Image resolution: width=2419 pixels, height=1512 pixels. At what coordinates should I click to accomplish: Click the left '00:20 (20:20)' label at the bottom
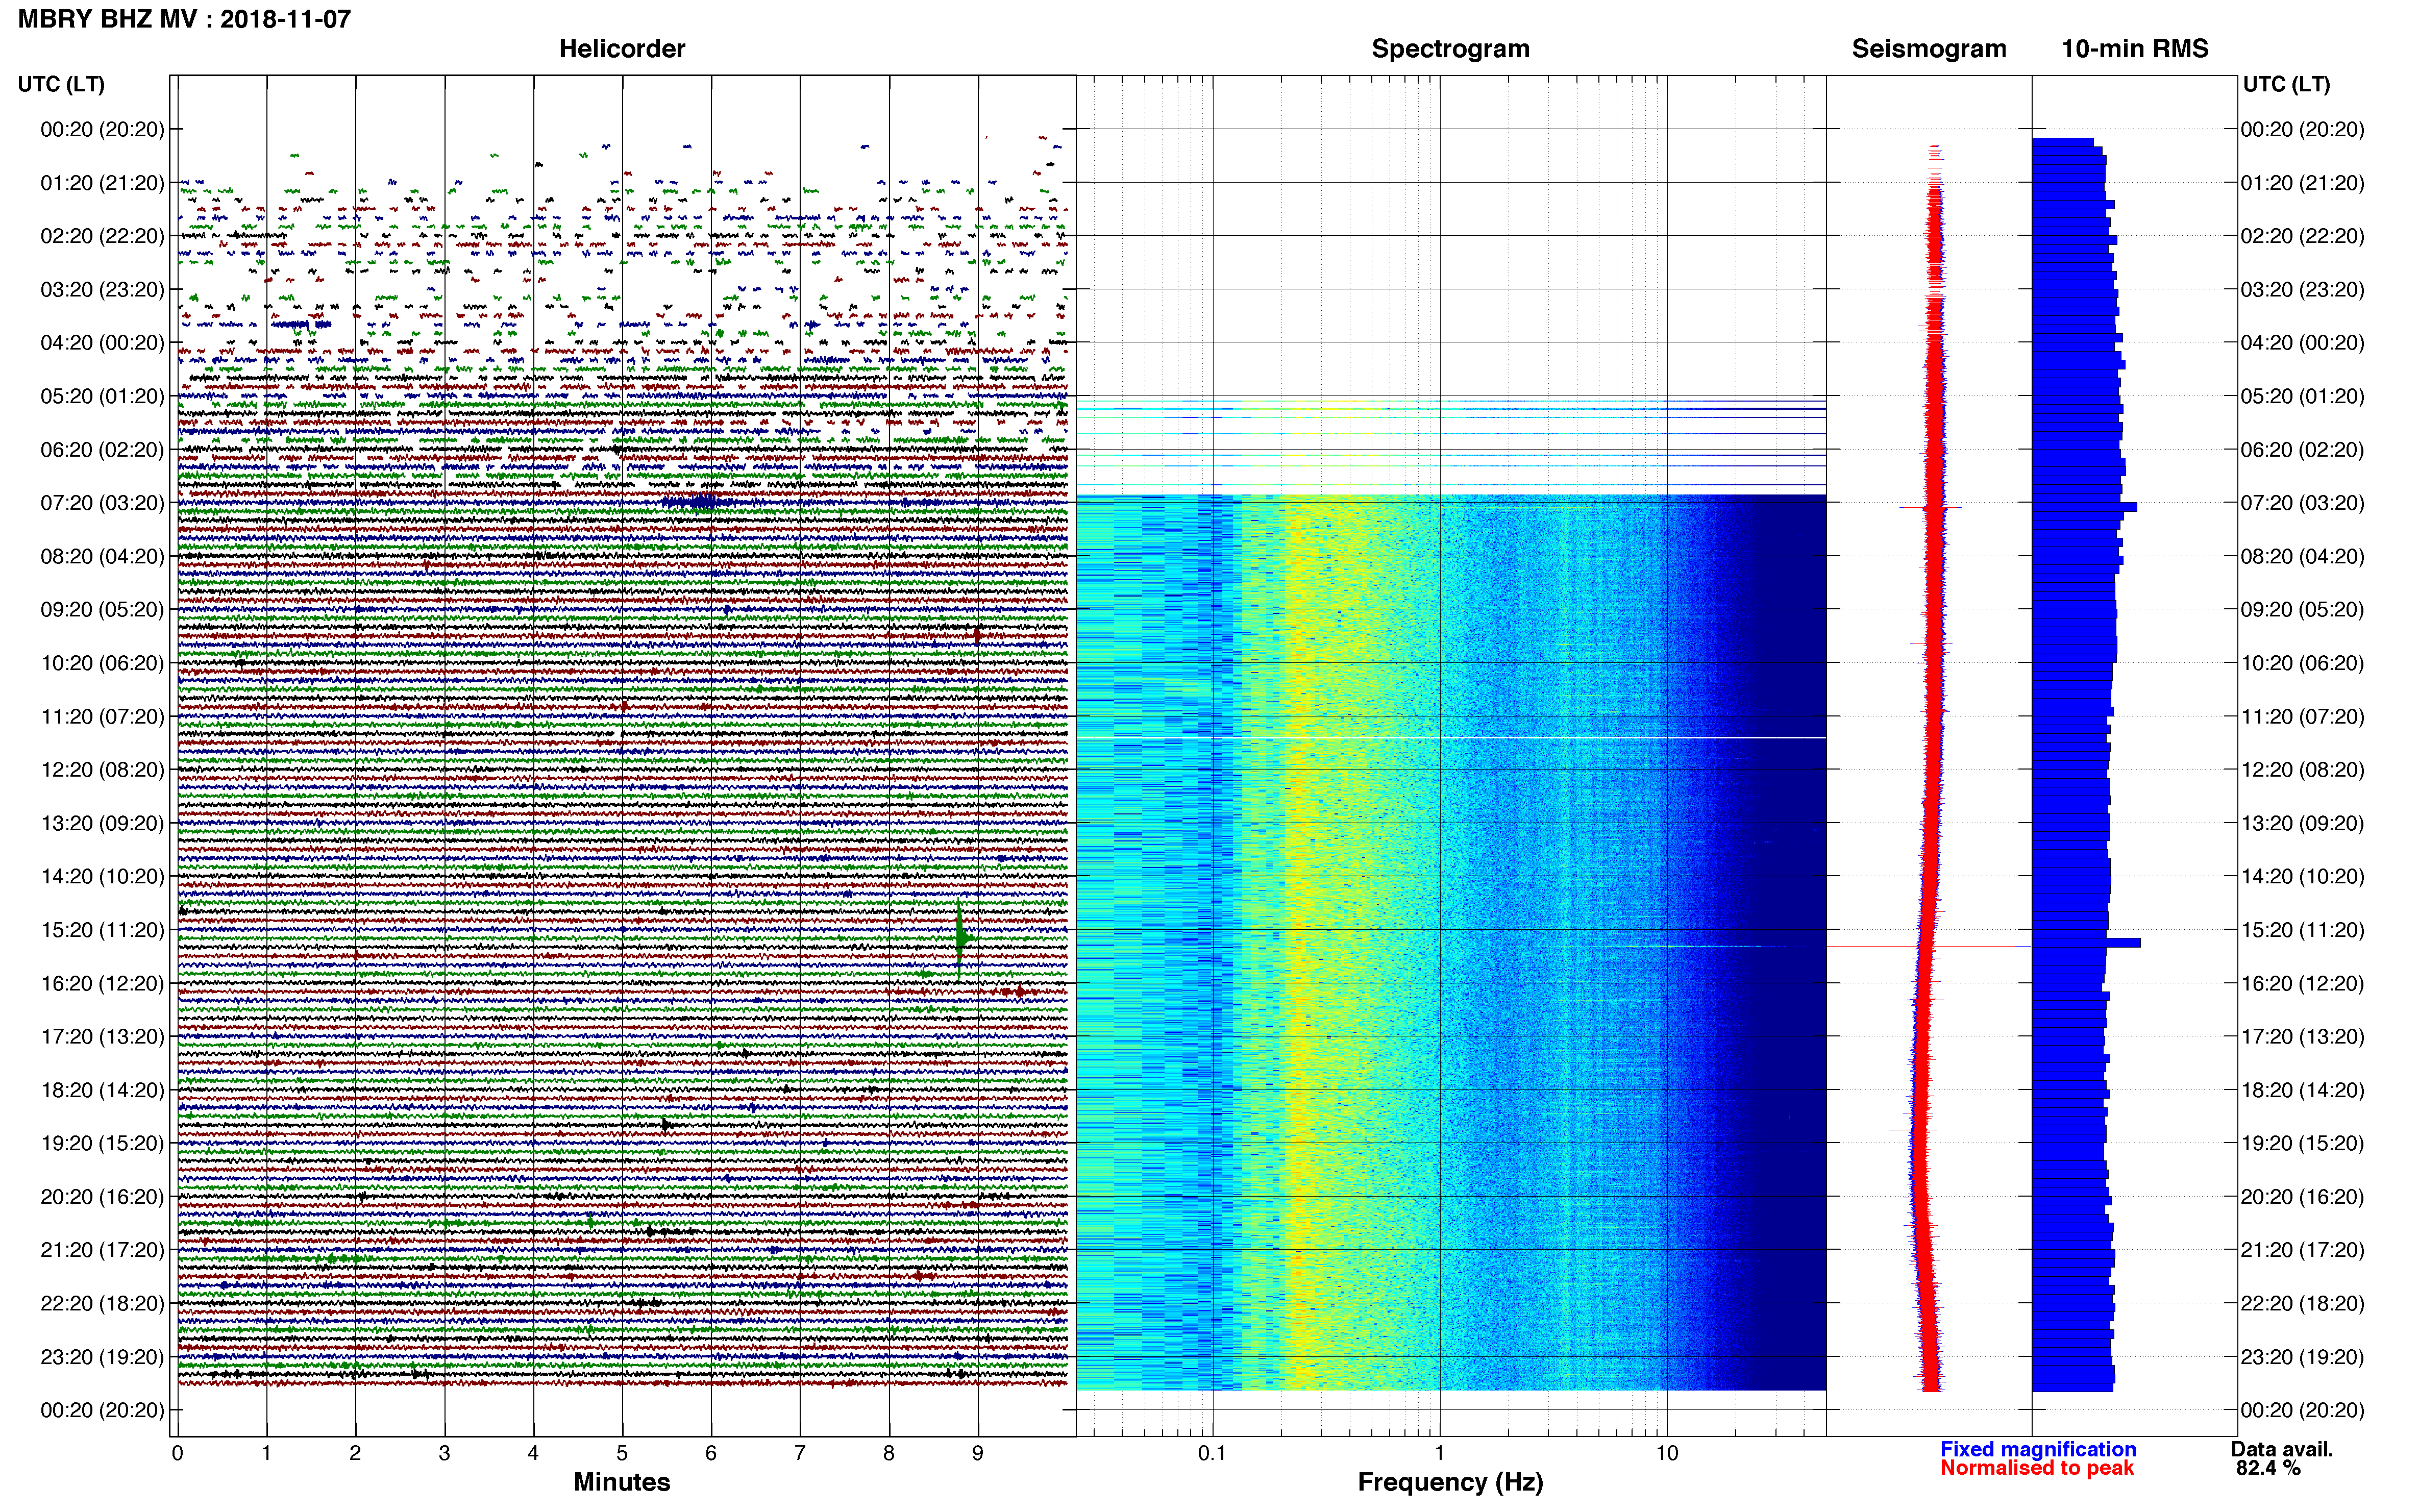click(102, 1410)
